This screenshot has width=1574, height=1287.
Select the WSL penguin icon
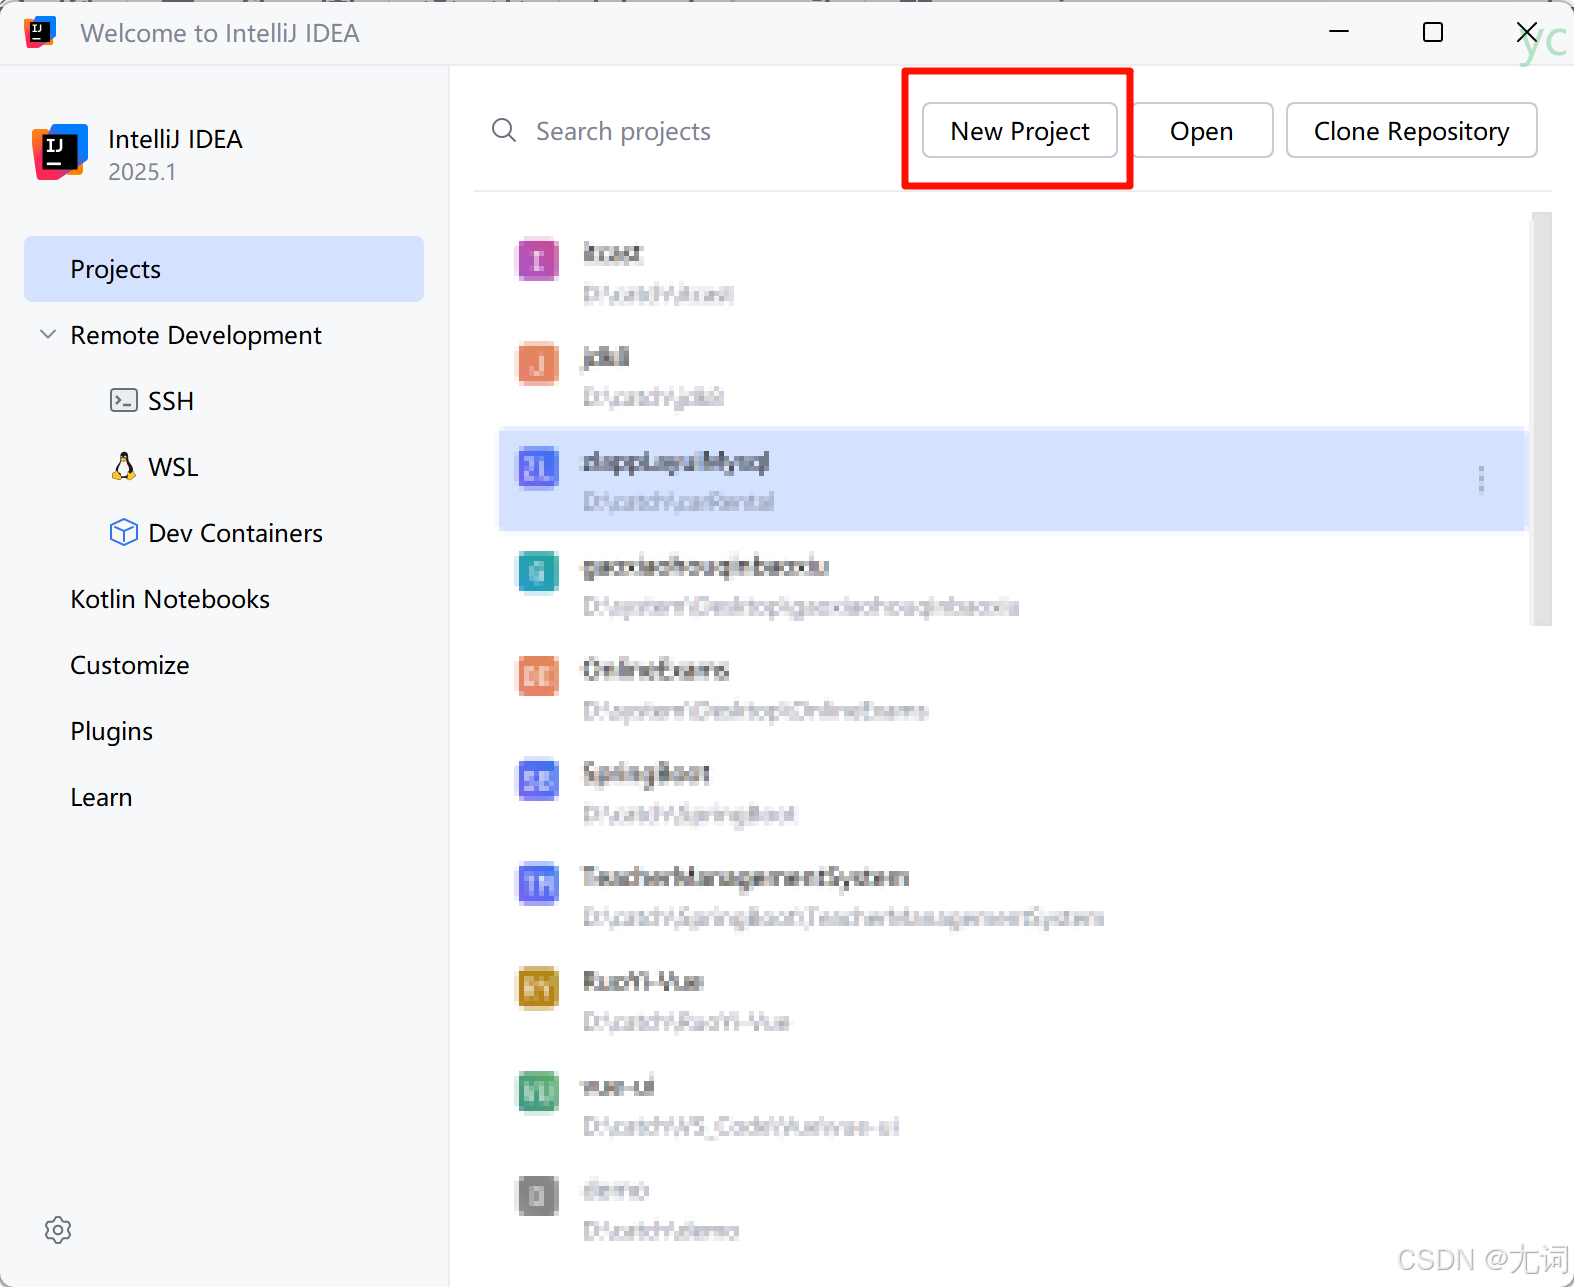click(x=123, y=467)
